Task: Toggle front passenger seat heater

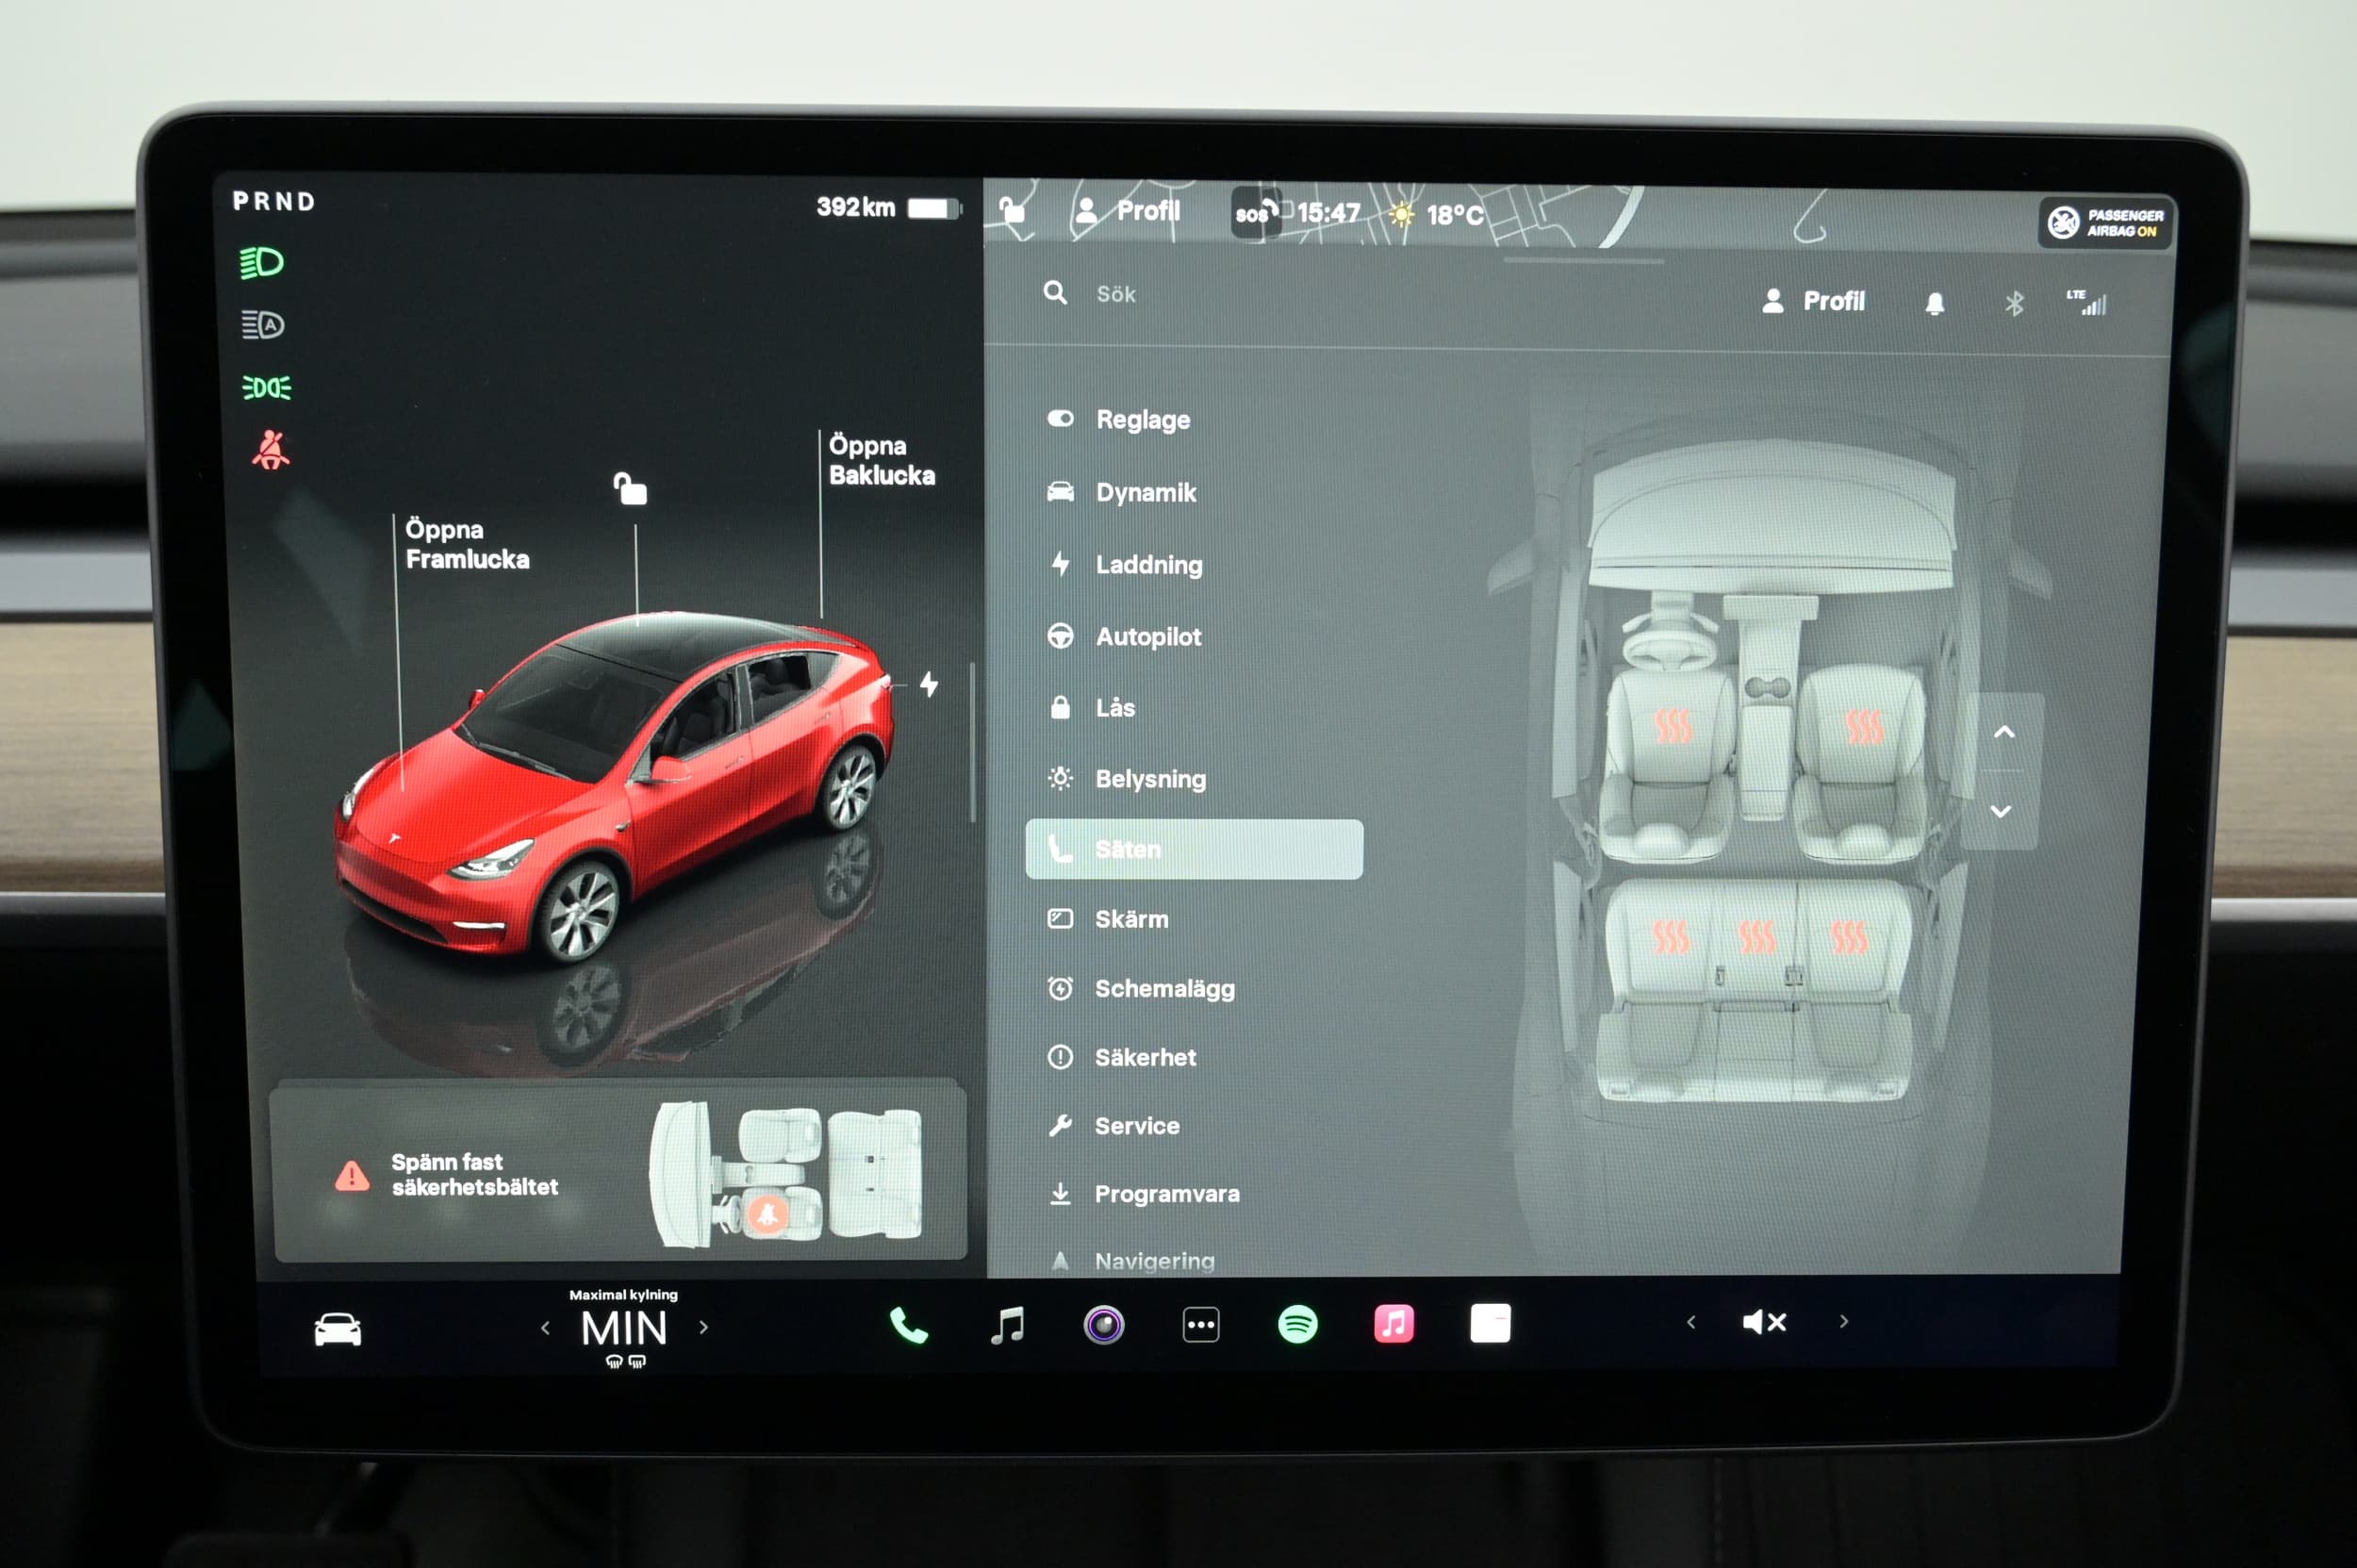Action: [1862, 727]
